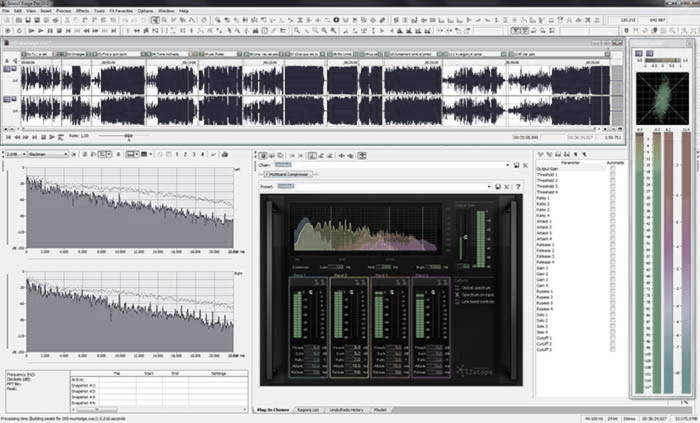Click the phase scope display in meters panel
The width and height of the screenshot is (700, 423).
[x=662, y=98]
